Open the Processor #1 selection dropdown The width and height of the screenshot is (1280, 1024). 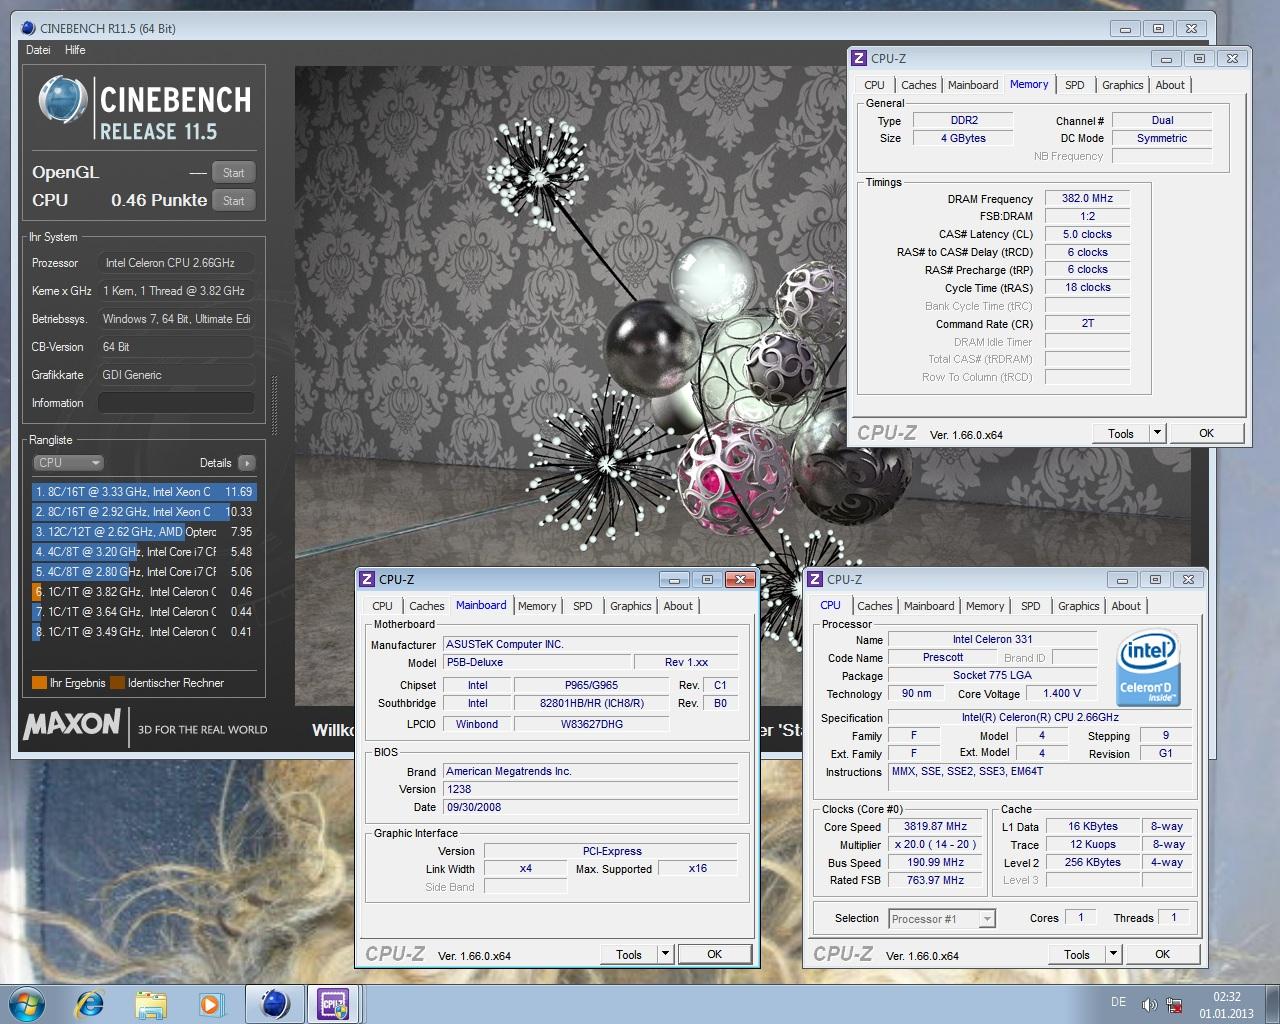pyautogui.click(x=941, y=919)
